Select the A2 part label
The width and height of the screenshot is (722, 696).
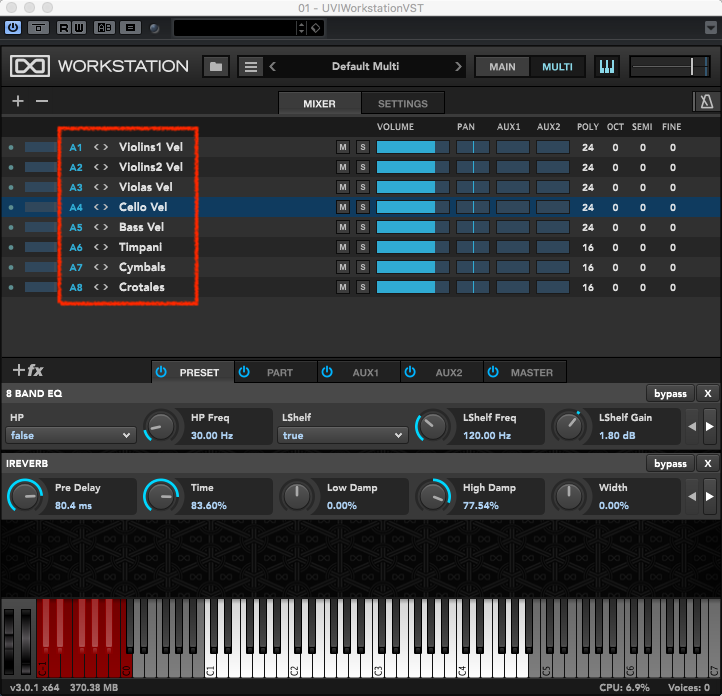pos(76,168)
